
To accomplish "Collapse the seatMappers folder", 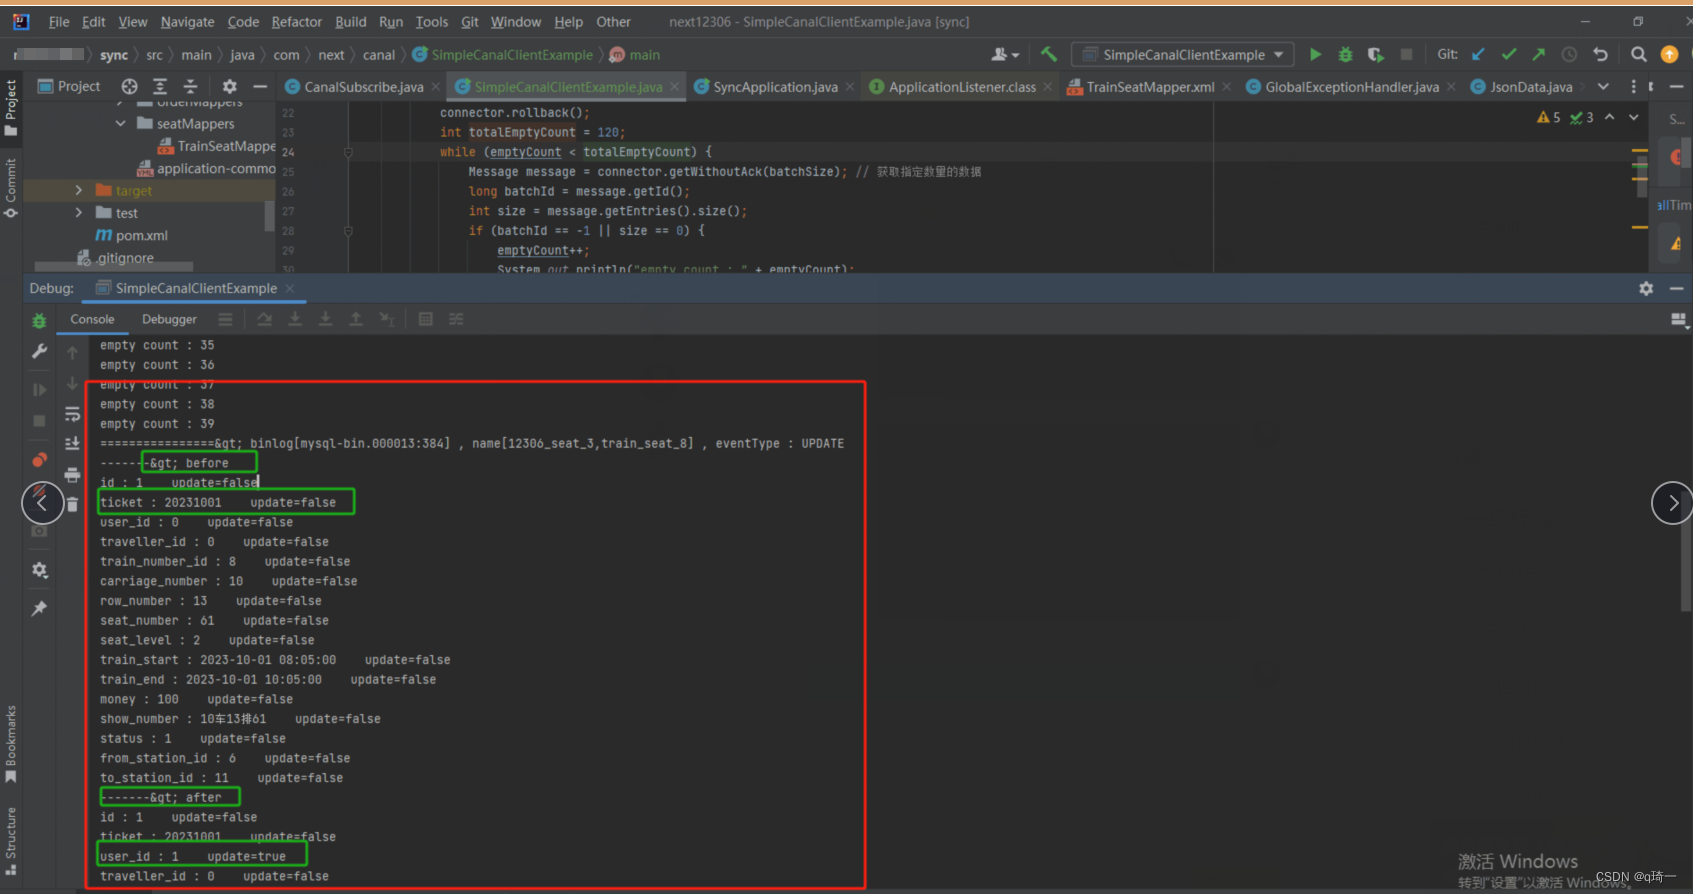I will point(121,124).
